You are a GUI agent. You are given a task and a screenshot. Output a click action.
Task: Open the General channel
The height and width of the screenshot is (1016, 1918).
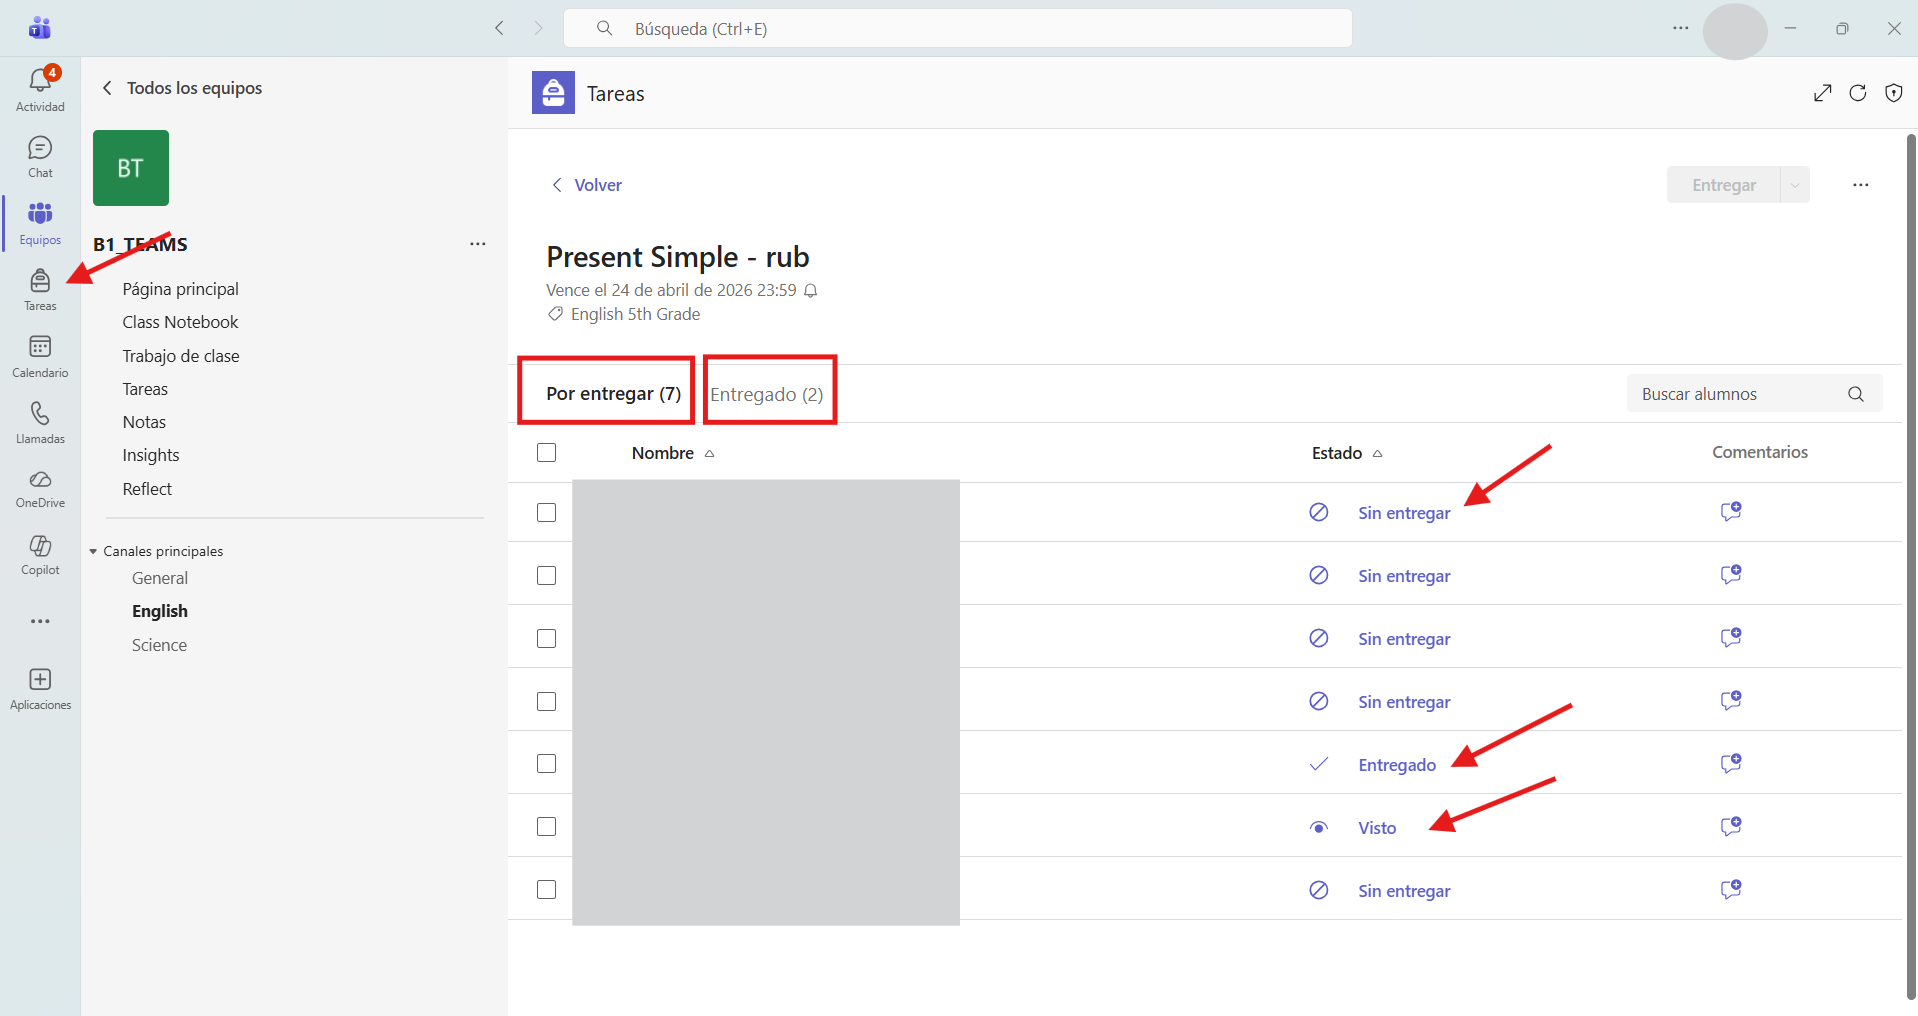point(160,578)
